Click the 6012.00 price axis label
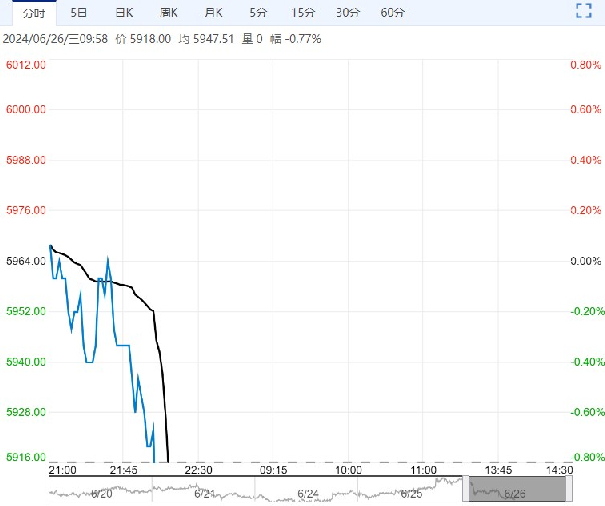The width and height of the screenshot is (605, 506). point(26,65)
